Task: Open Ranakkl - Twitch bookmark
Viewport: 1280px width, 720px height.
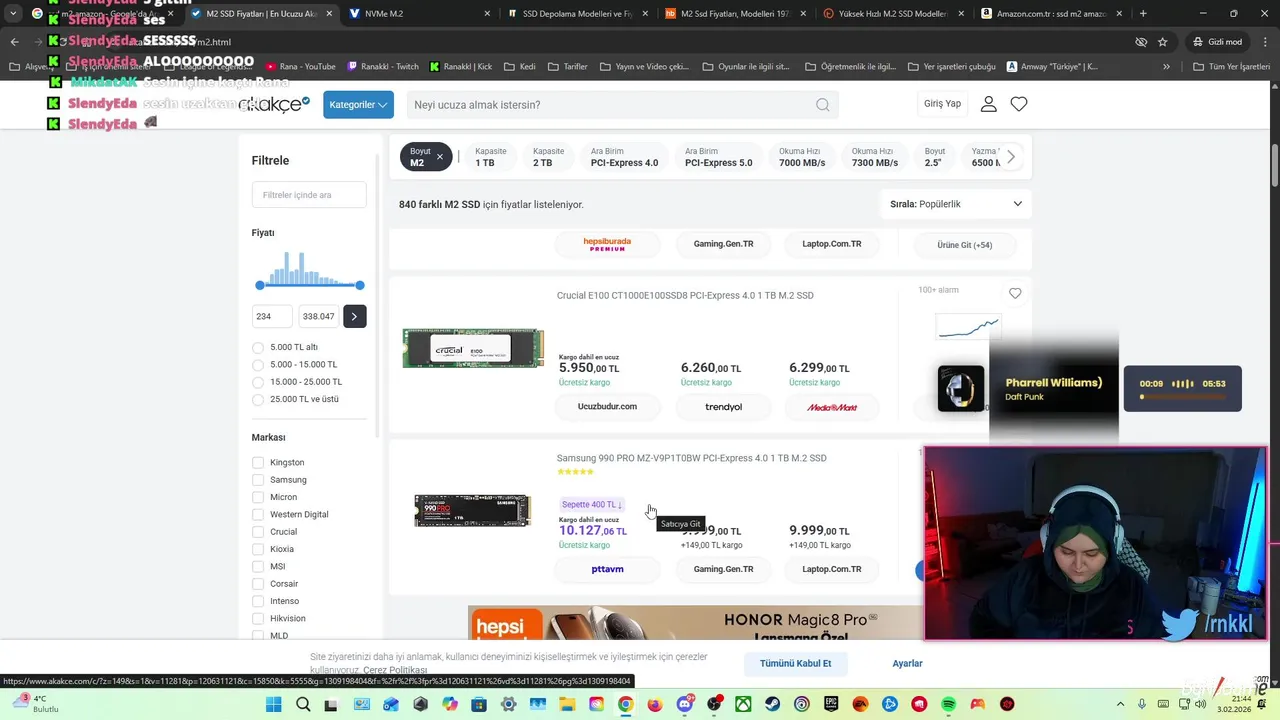Action: pyautogui.click(x=383, y=66)
